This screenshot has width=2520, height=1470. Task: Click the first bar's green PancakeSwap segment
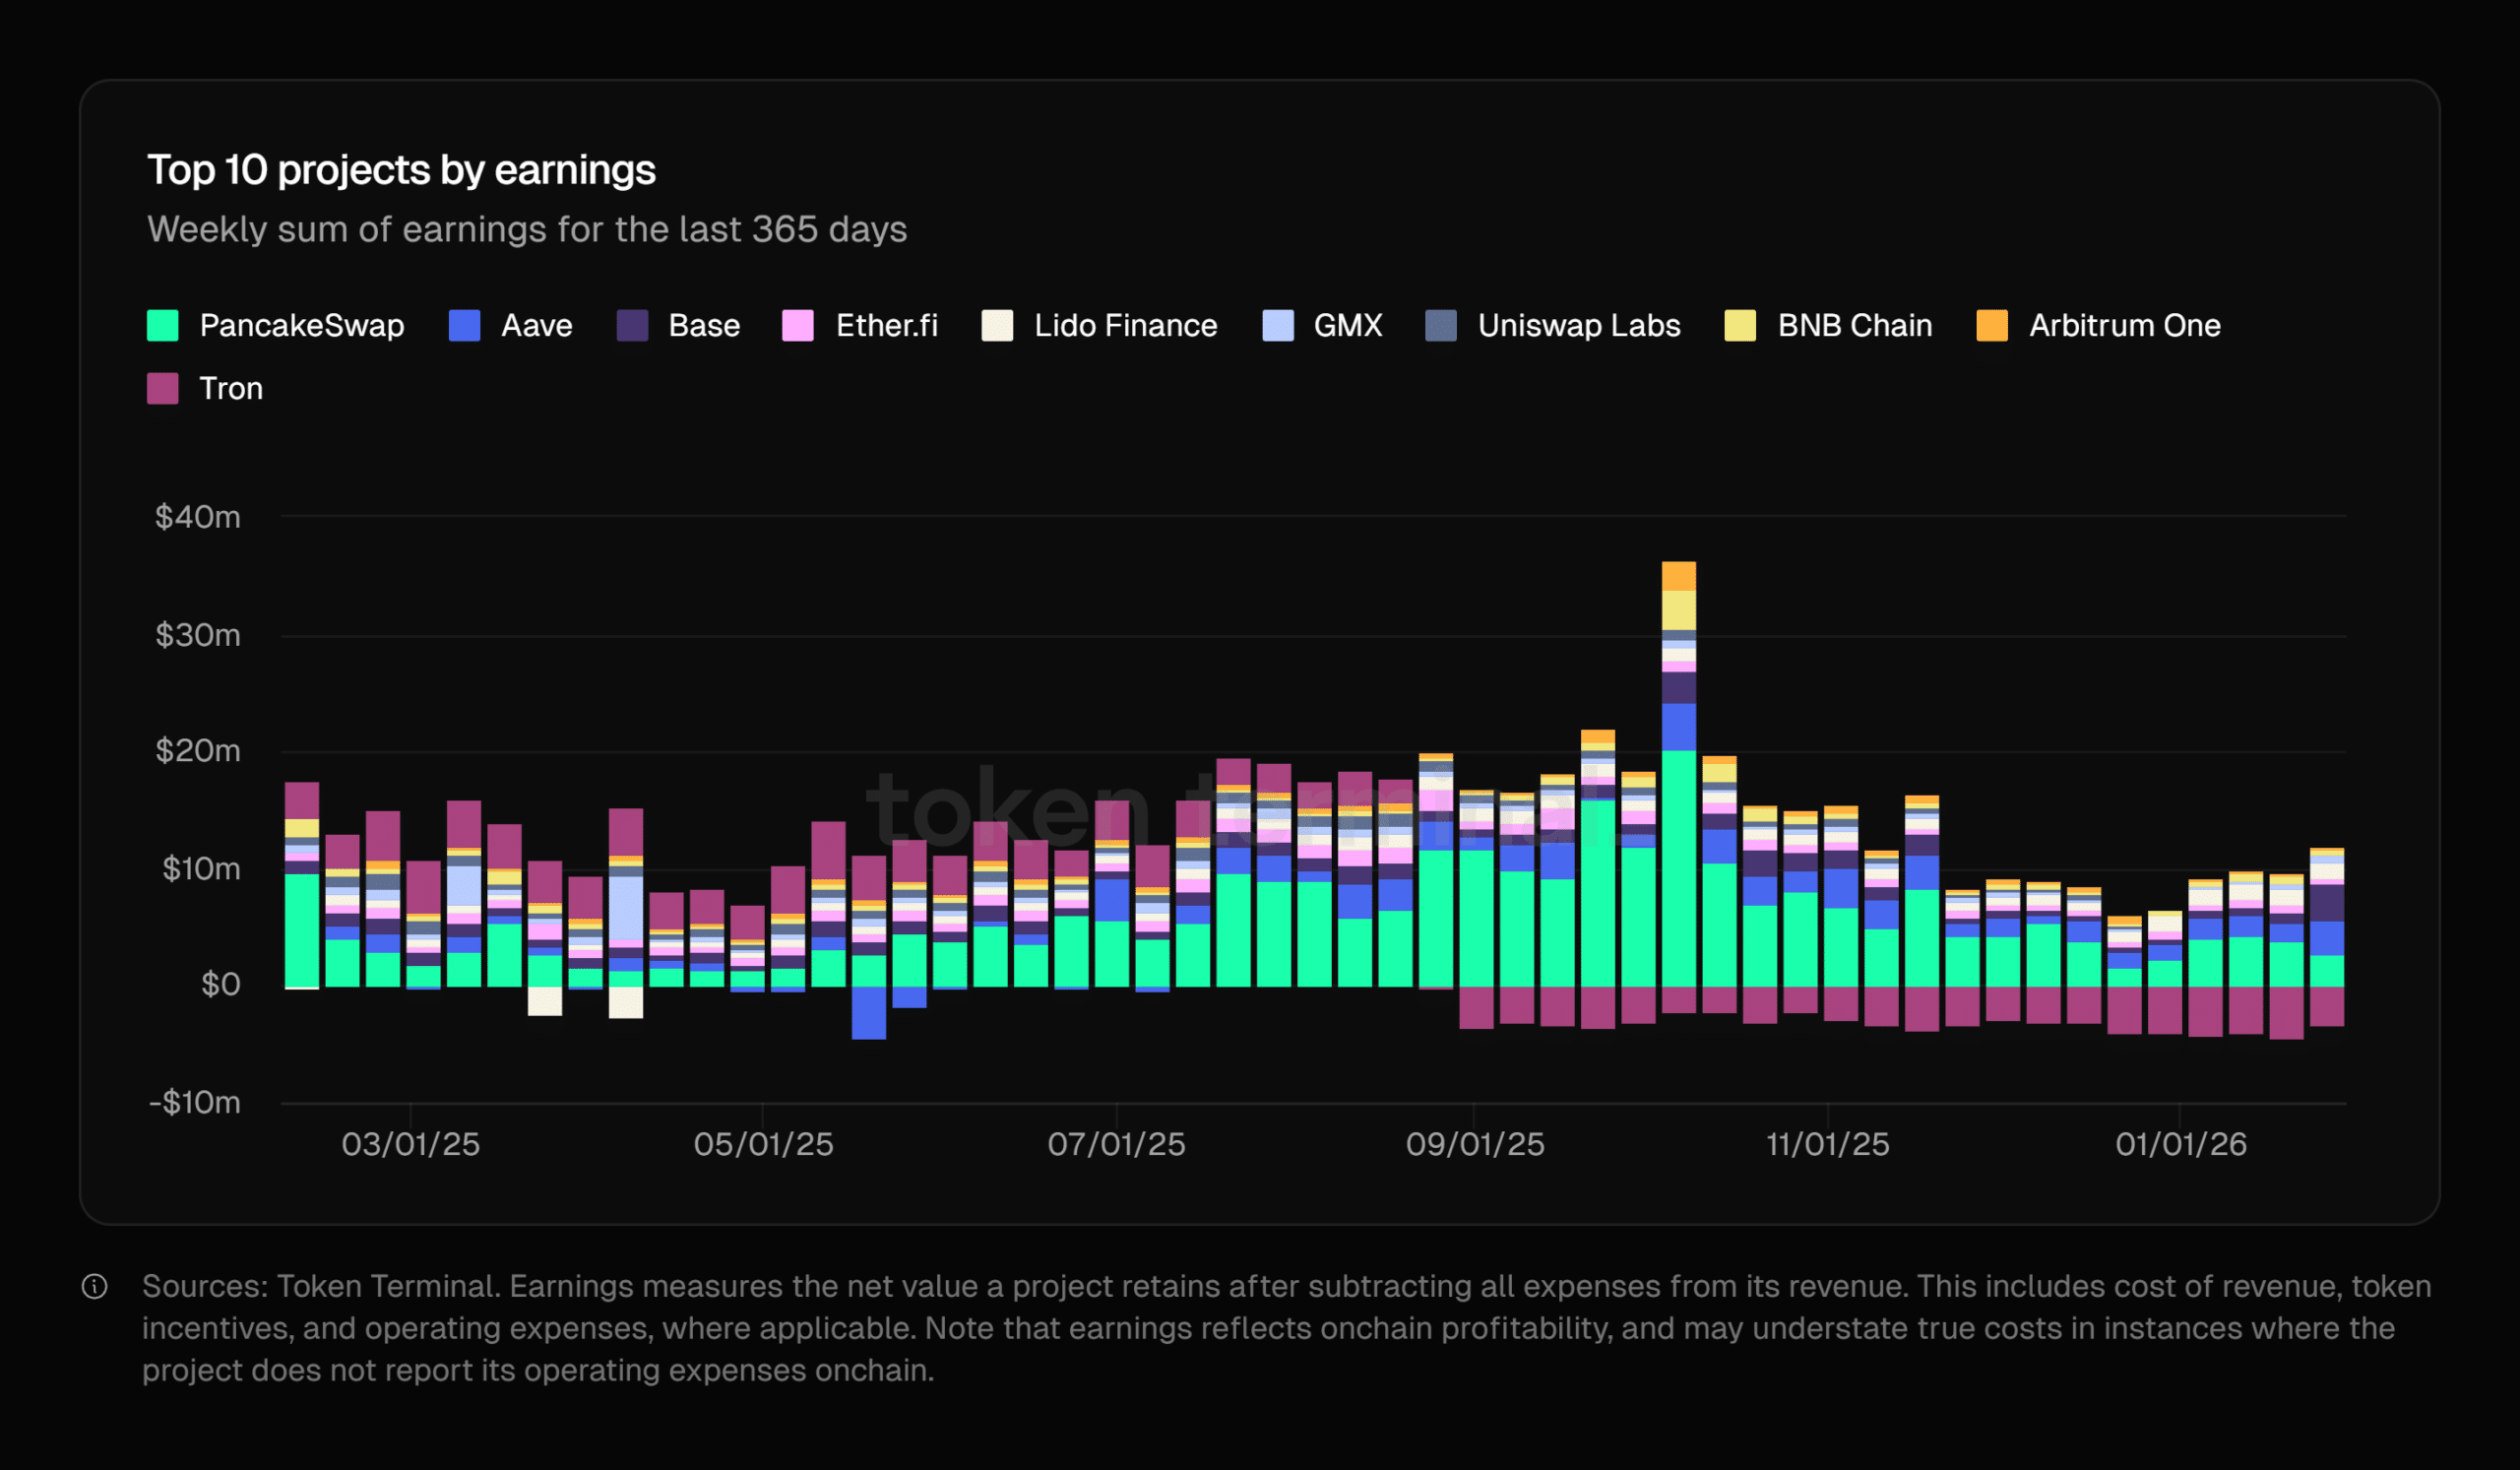(302, 931)
